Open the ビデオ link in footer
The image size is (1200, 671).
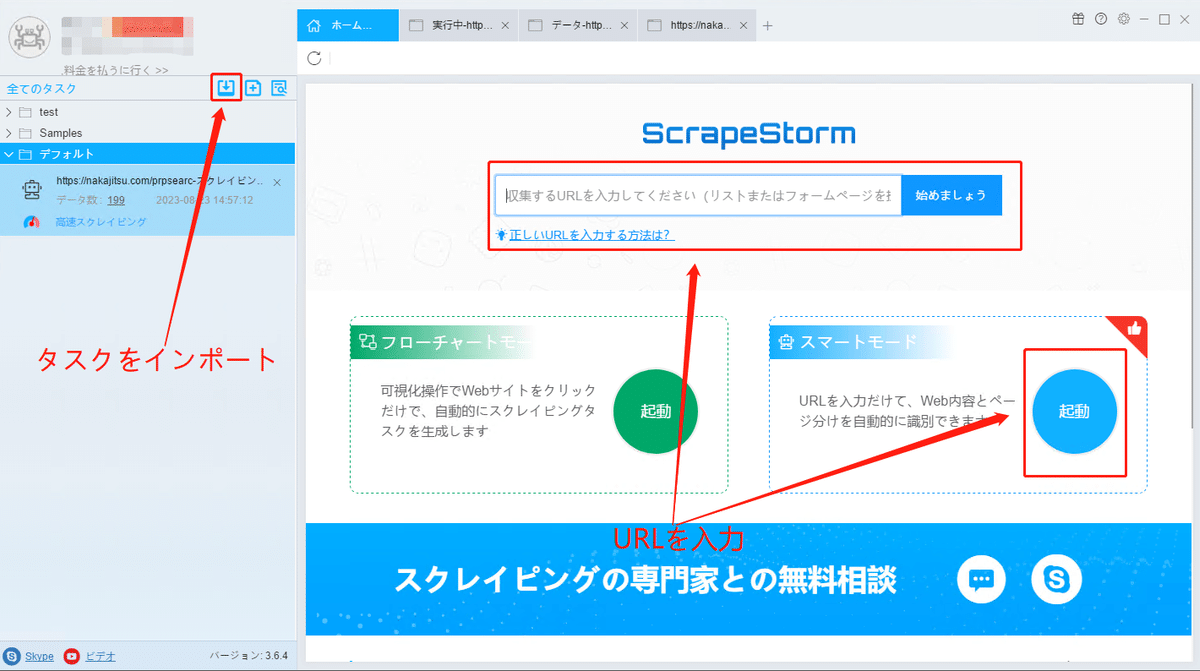pos(100,657)
